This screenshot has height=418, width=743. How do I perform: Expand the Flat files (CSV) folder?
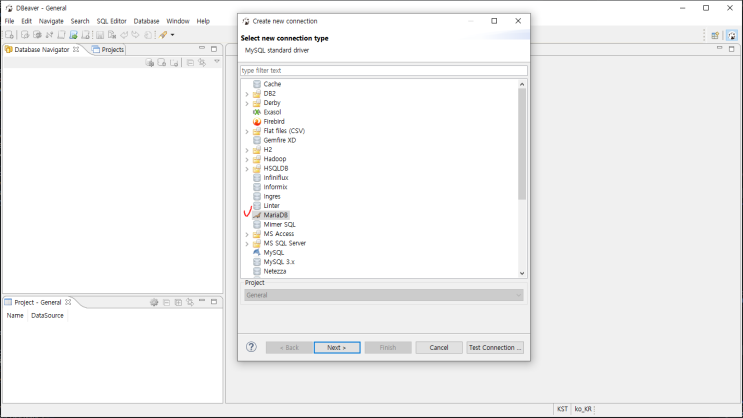click(247, 131)
